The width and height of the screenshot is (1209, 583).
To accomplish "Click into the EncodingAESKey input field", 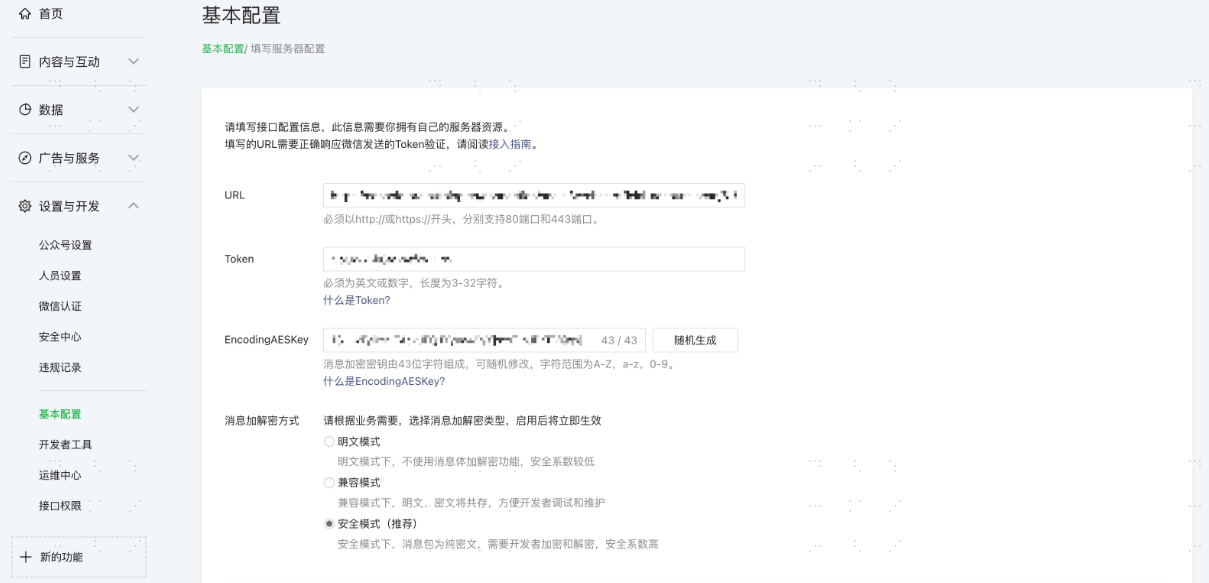I will coord(484,340).
